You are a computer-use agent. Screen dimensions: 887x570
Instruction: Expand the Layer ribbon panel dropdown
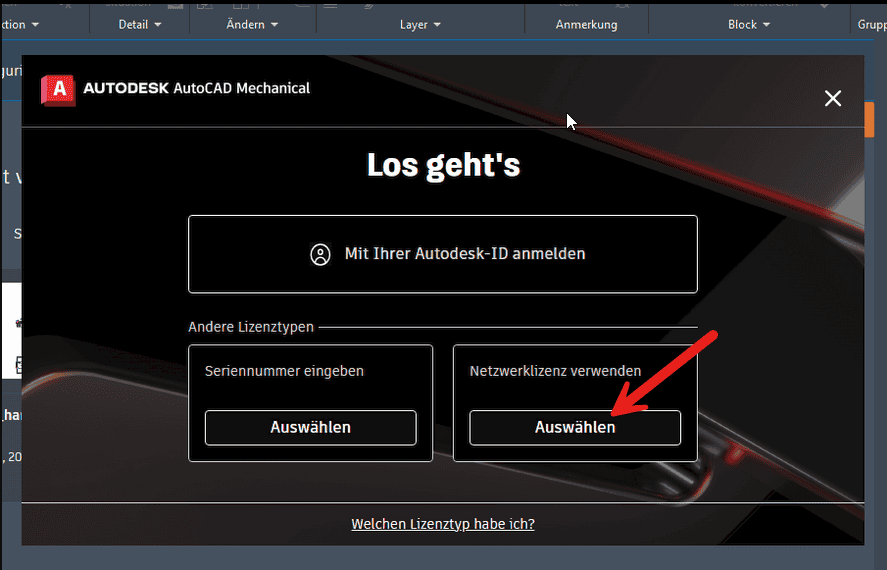click(x=420, y=25)
